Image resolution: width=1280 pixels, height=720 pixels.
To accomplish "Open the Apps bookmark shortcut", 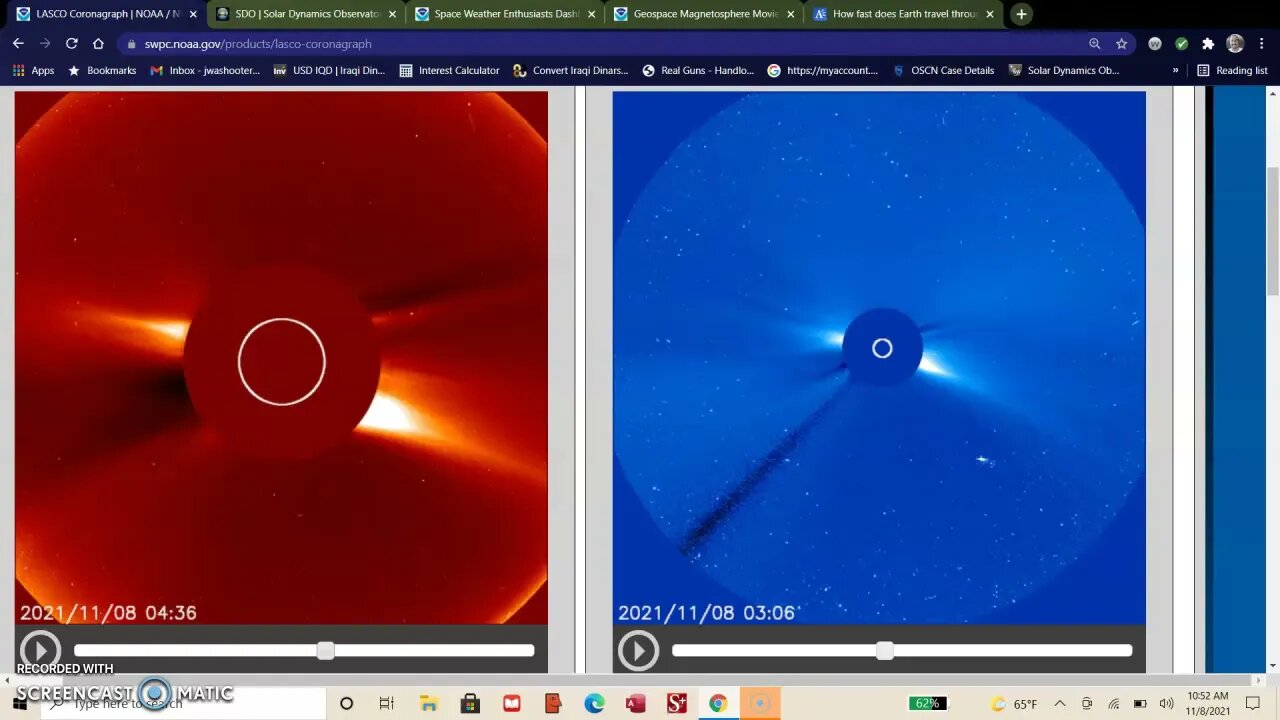I will coord(33,71).
